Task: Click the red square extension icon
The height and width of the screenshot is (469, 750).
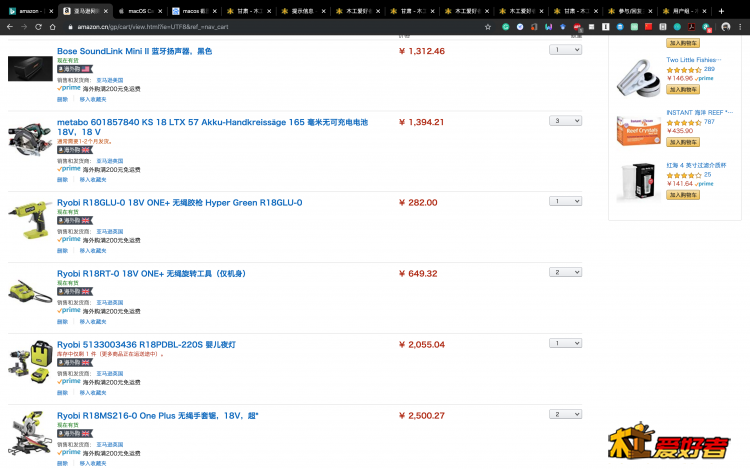Action: (648, 27)
